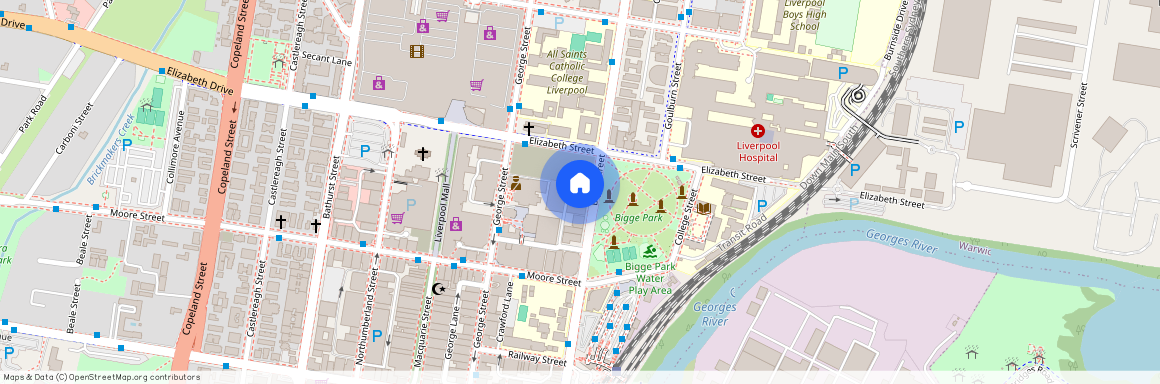This screenshot has width=1160, height=384.
Task: Click the parking icon above All Saints Catholic College
Action: coord(559,23)
